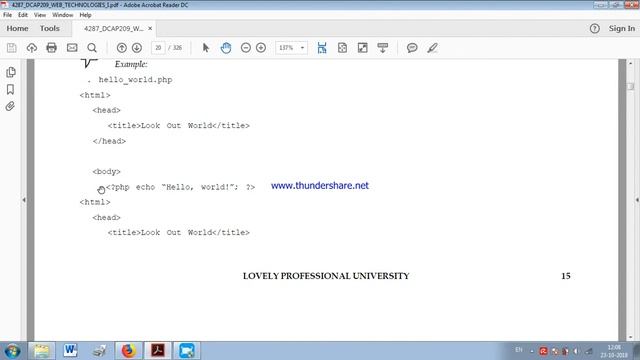Click the volume speaker tray icon
Screen dimensions: 640x360
pyautogui.click(x=576, y=351)
